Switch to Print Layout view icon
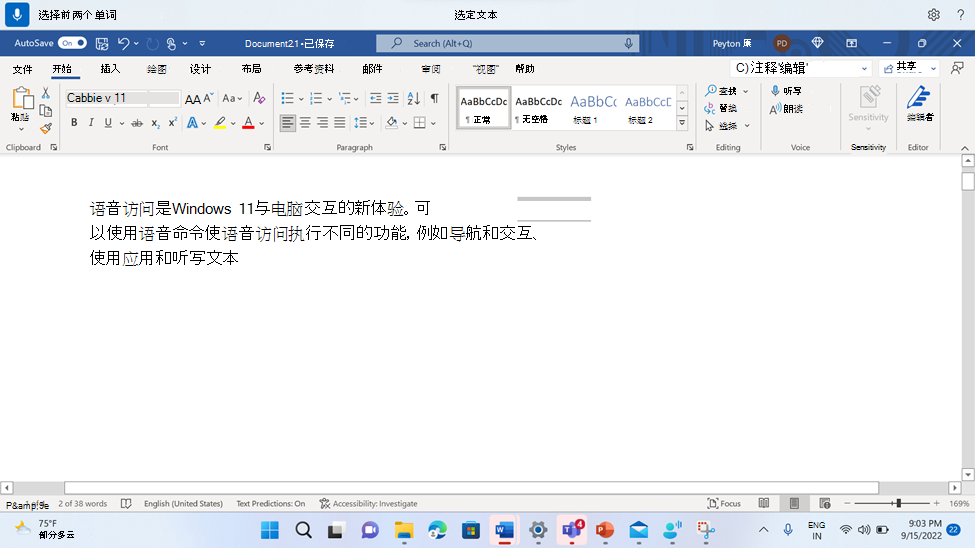The width and height of the screenshot is (975, 548). pos(794,503)
